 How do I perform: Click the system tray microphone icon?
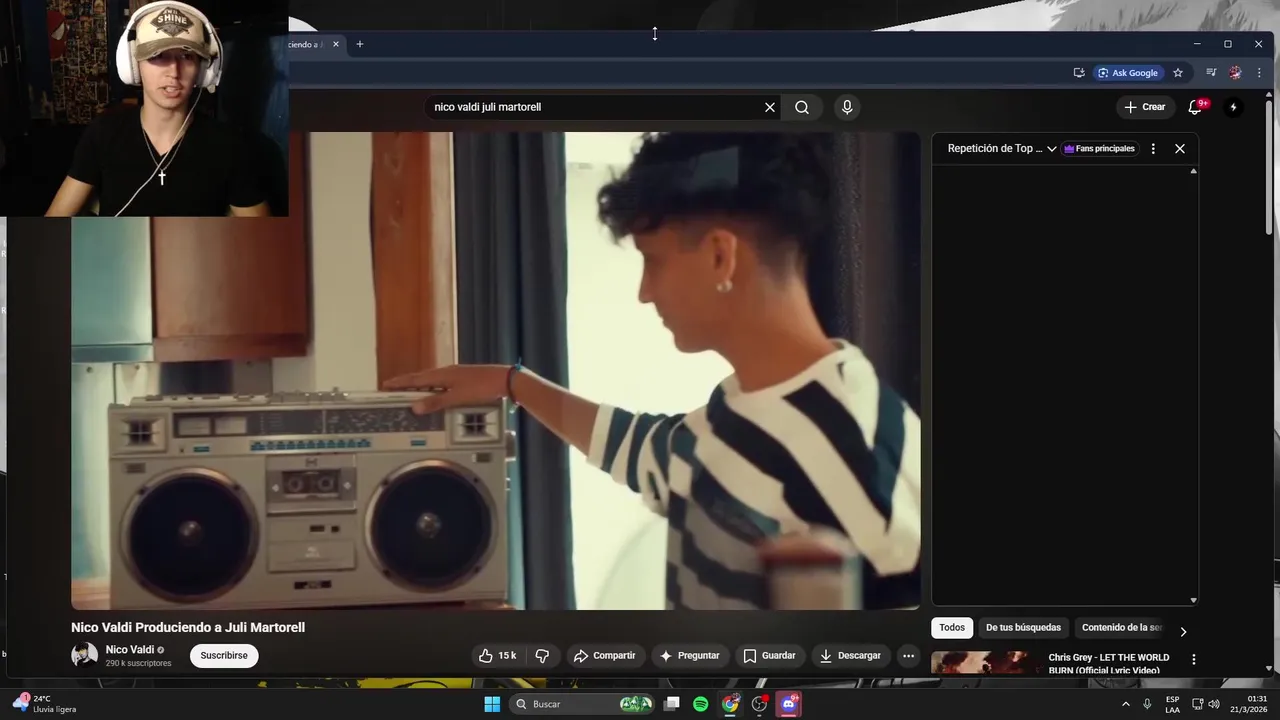point(1147,704)
